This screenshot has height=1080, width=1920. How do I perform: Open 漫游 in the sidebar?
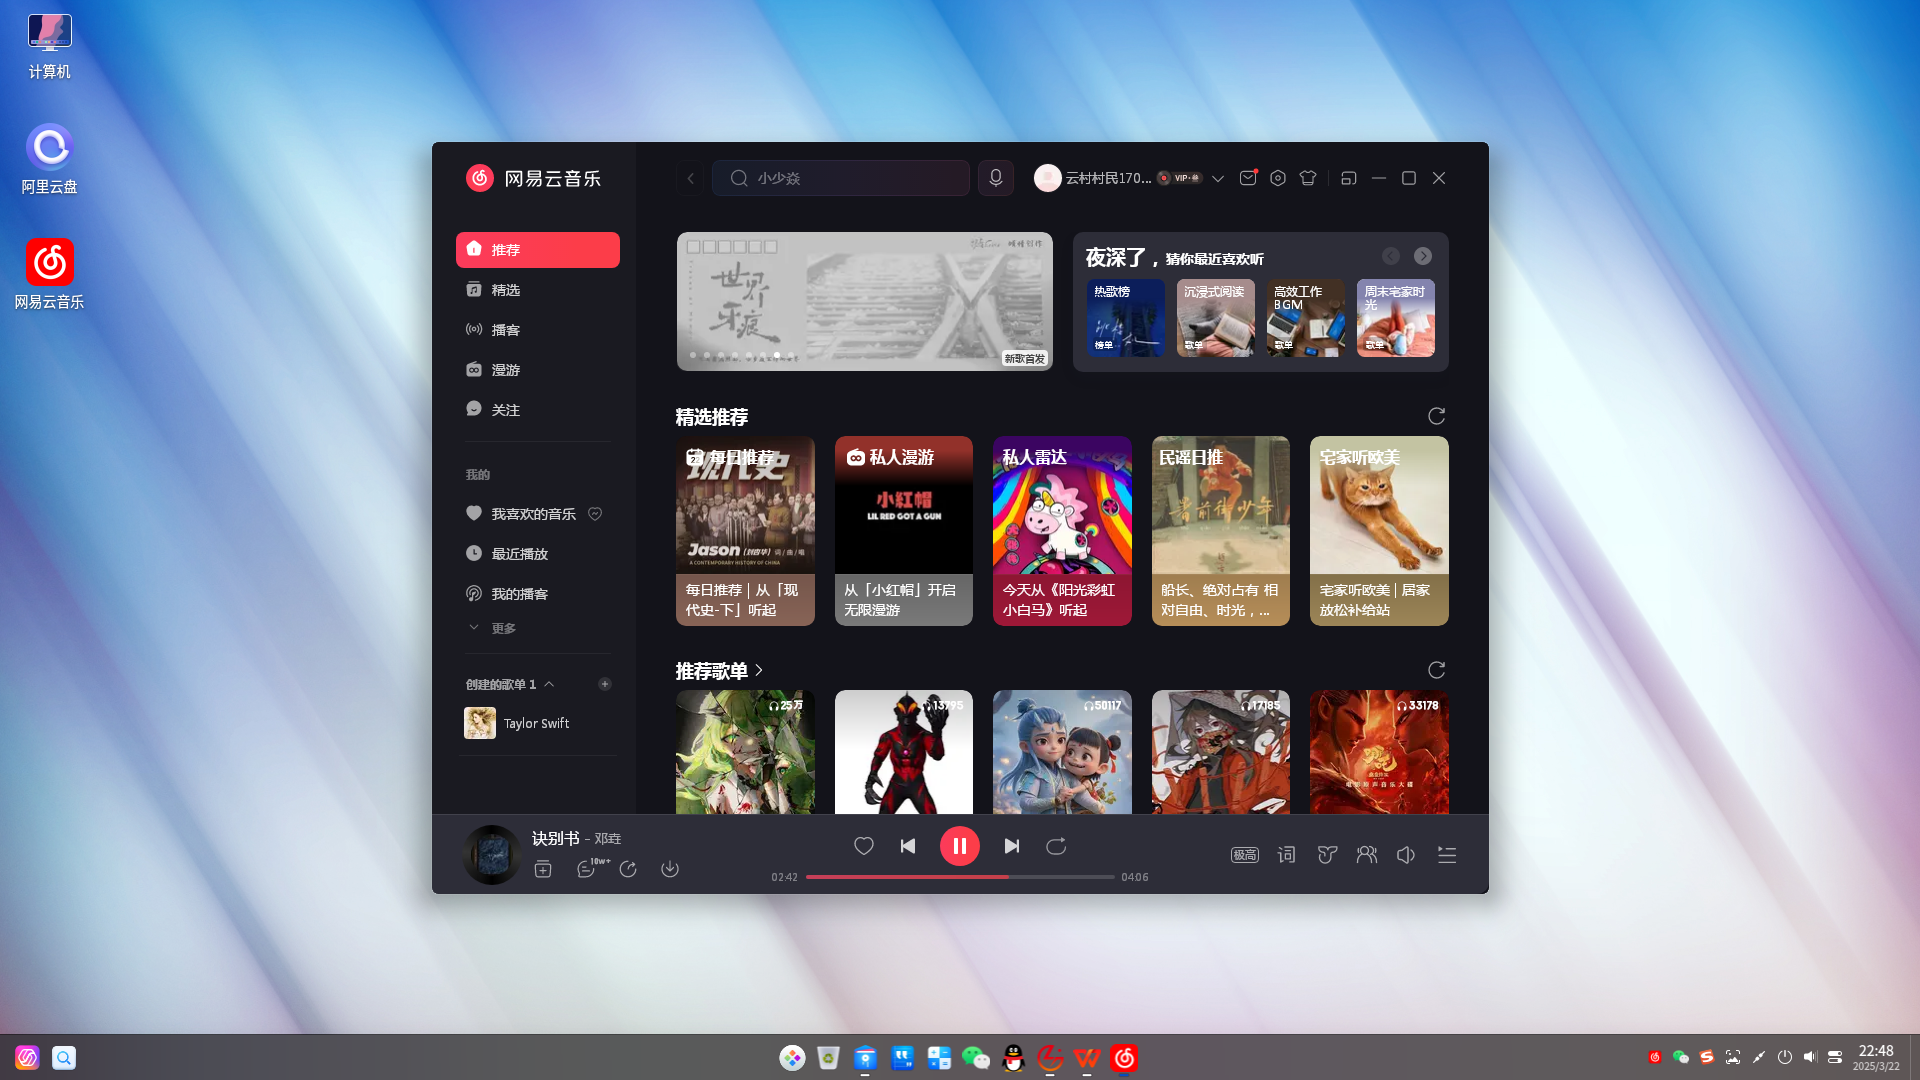pos(538,370)
